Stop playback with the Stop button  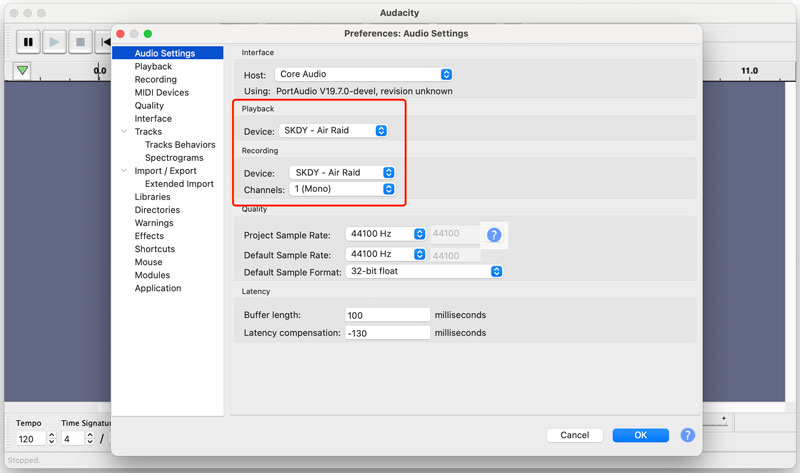[x=80, y=42]
